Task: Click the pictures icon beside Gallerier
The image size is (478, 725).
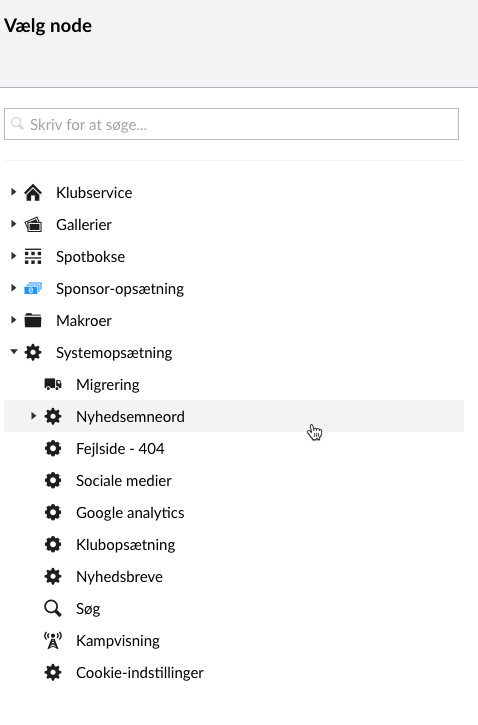Action: [x=33, y=224]
